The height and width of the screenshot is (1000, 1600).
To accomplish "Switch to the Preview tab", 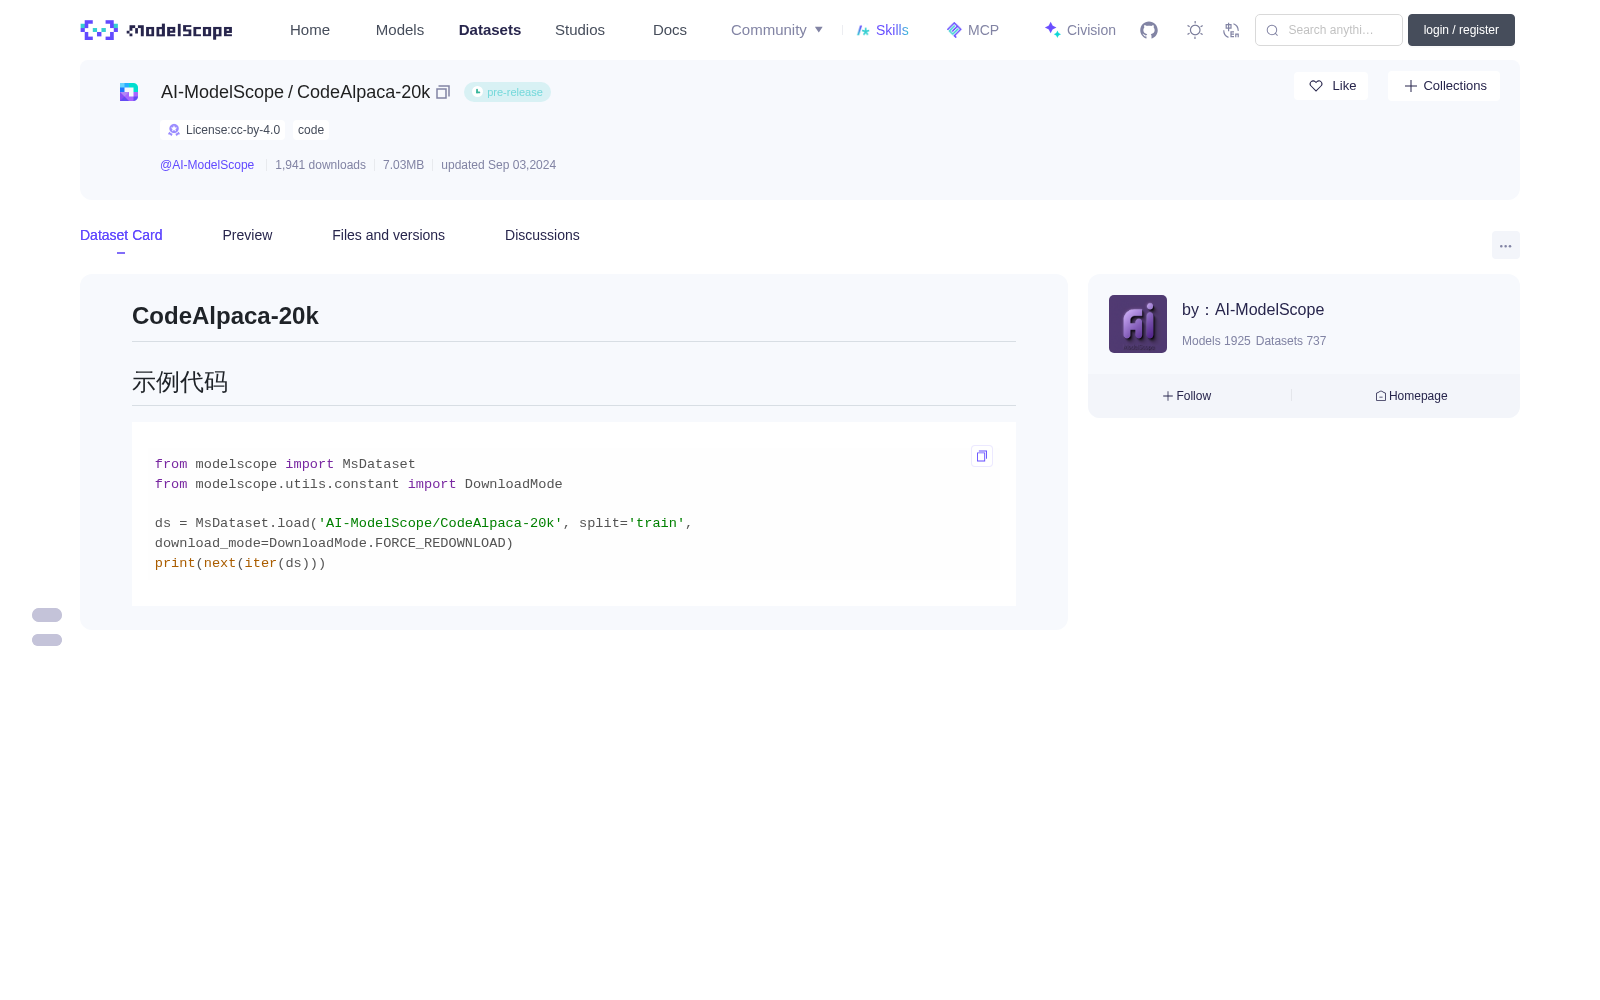I will click(247, 235).
